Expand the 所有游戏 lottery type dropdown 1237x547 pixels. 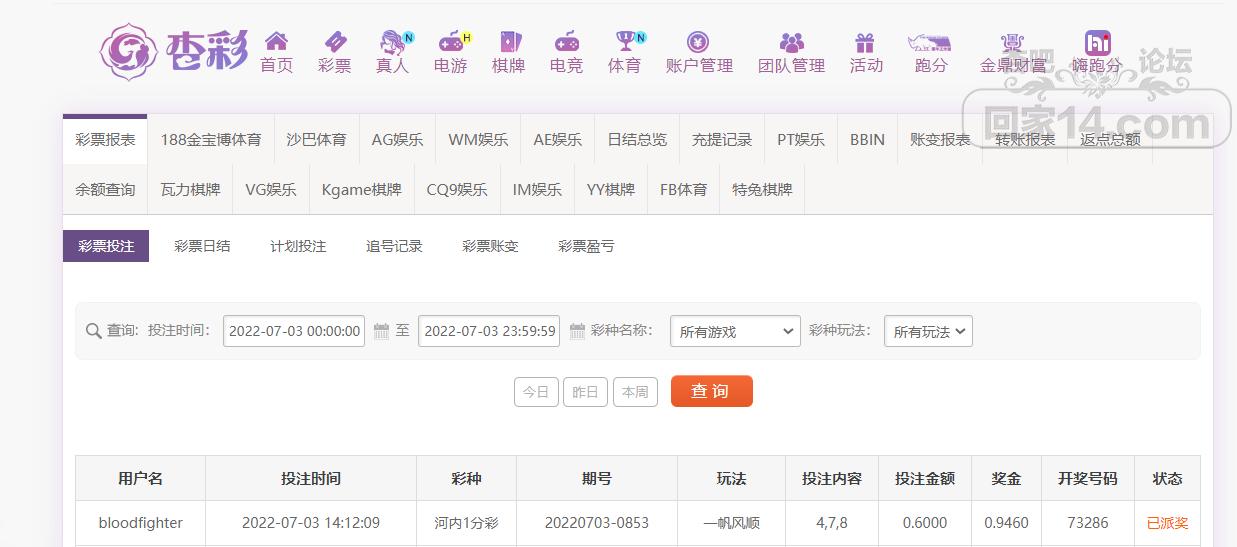[735, 331]
